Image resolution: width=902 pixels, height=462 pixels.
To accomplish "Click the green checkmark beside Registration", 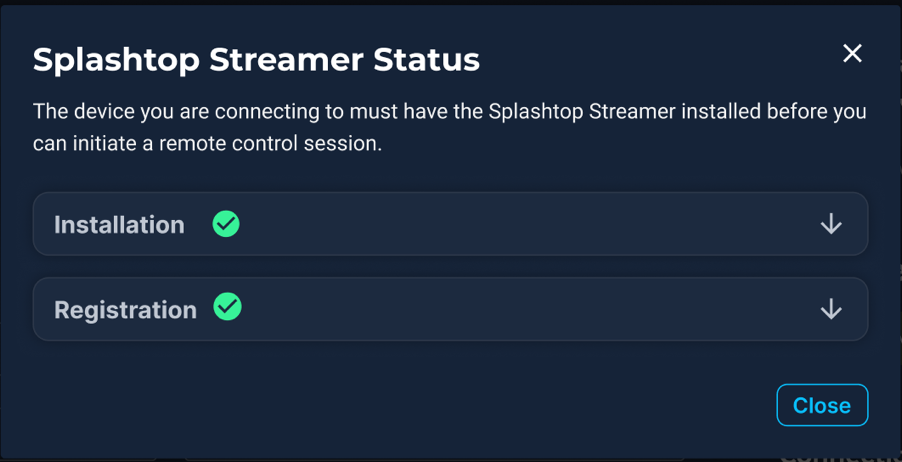I will pos(228,307).
